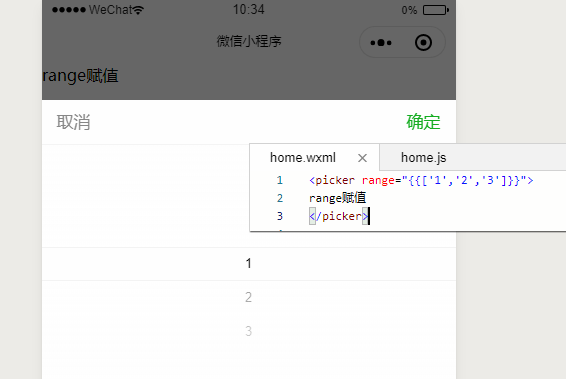Select the home.wxml tab

pos(303,158)
